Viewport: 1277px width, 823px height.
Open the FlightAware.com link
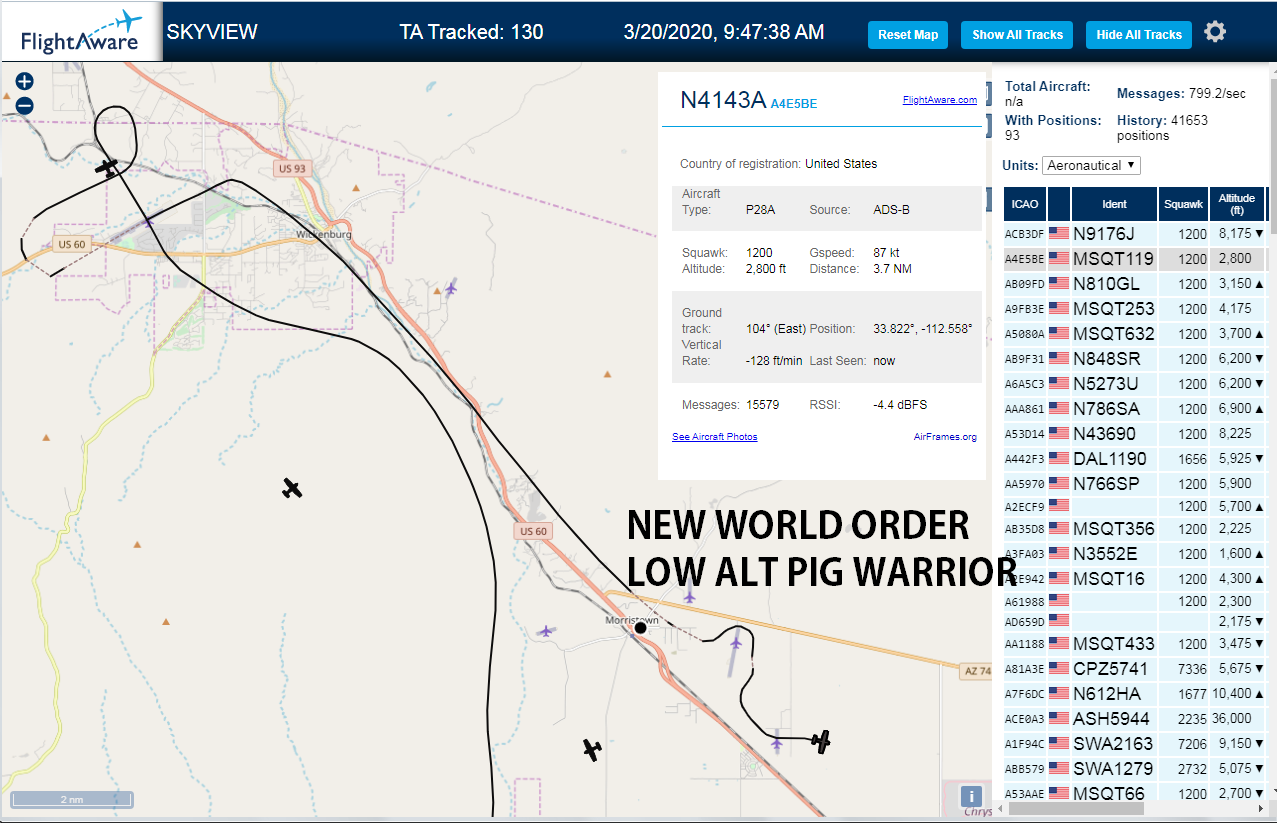pyautogui.click(x=939, y=100)
